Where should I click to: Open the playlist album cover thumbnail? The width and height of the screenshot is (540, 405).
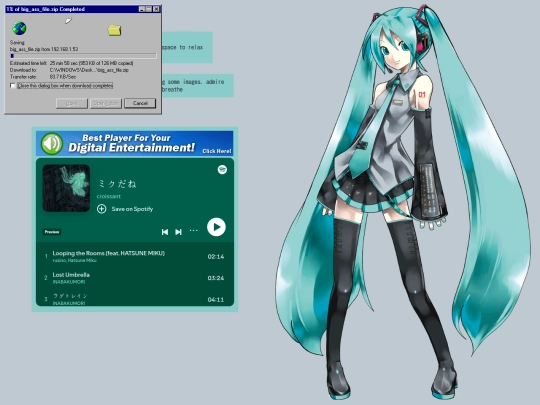pos(66,188)
